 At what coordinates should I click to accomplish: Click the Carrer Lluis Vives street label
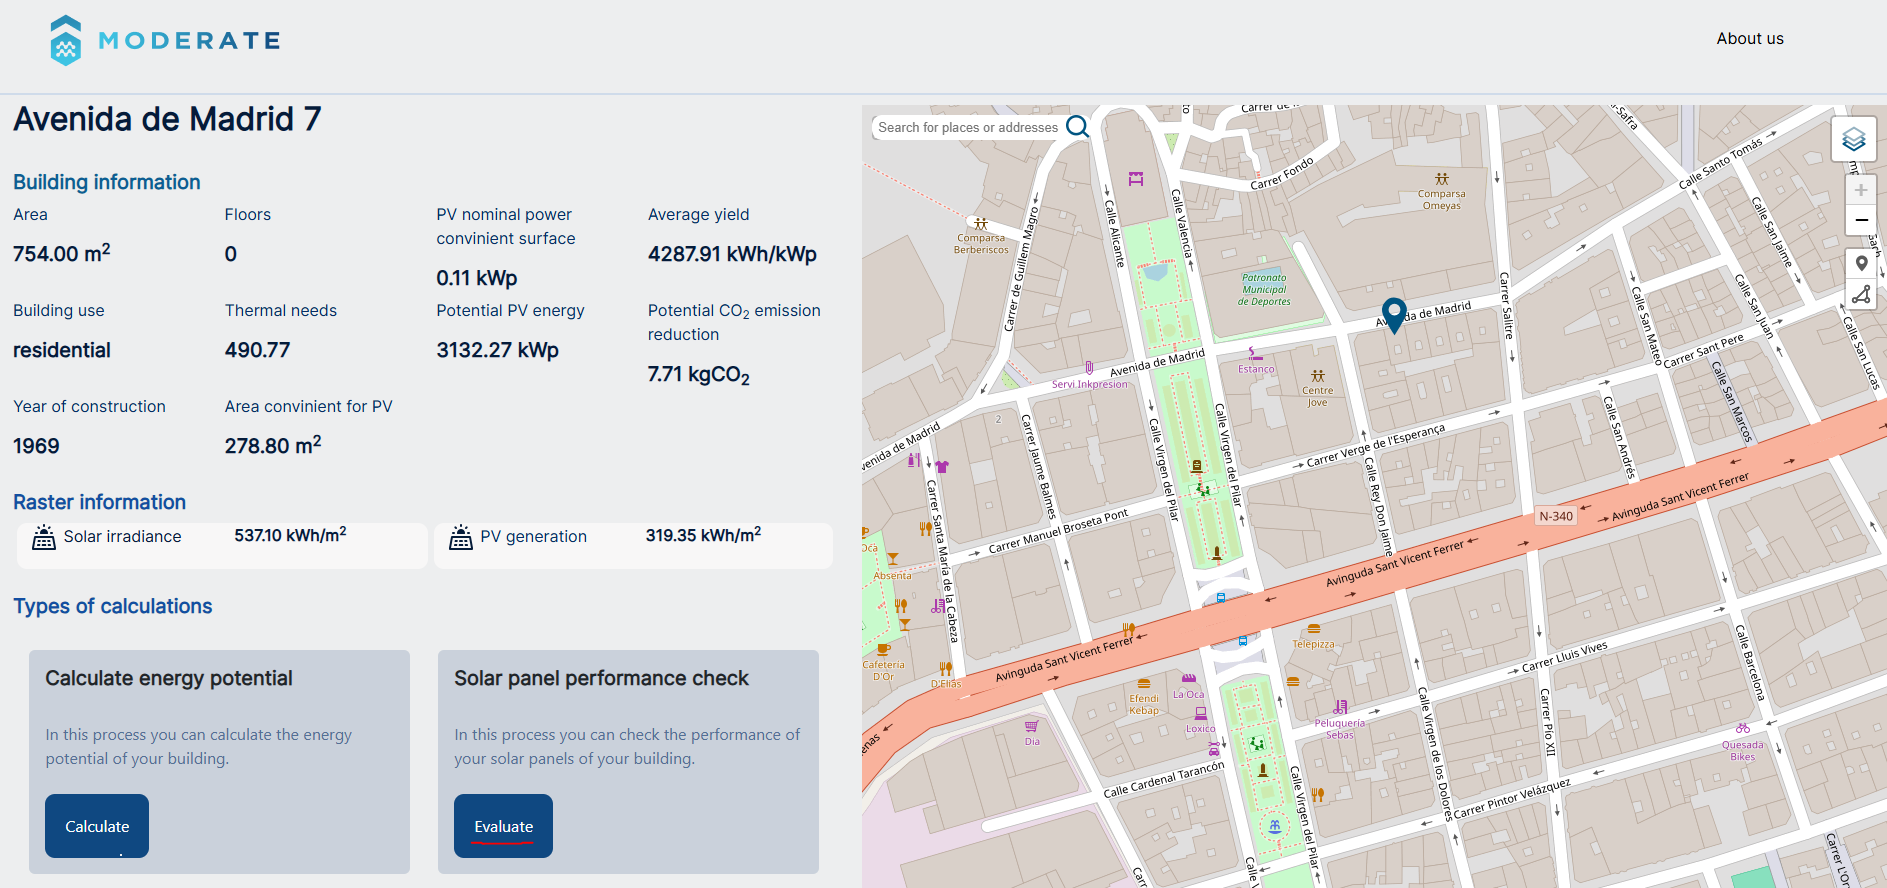[1565, 656]
